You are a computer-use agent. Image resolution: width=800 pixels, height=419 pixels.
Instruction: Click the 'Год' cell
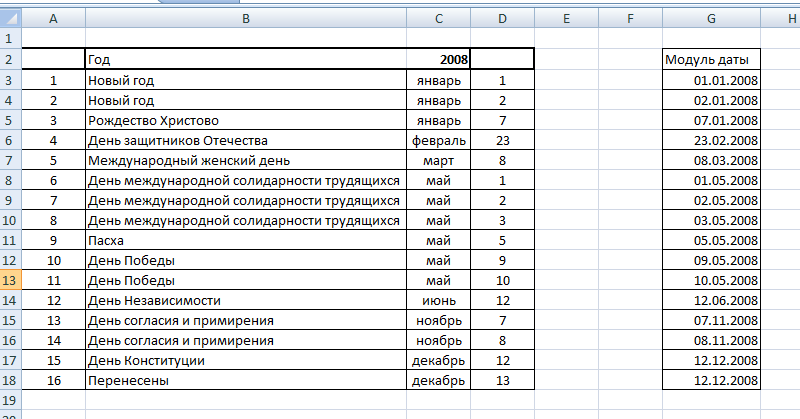click(x=246, y=59)
